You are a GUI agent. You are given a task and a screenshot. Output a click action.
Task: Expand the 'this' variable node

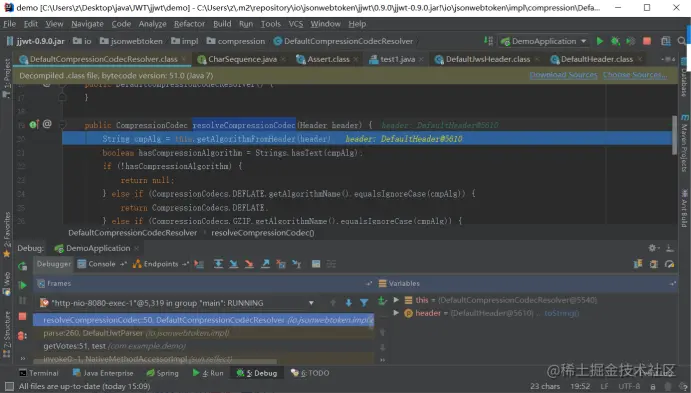[x=396, y=300]
